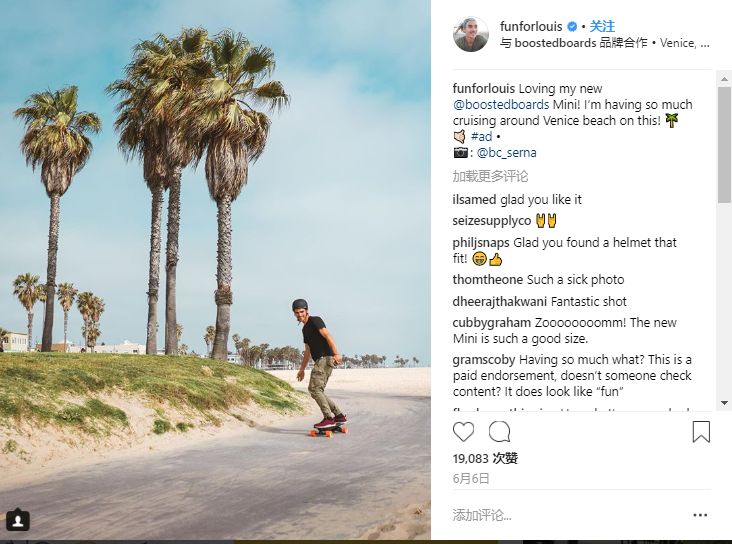Load more comments via 加载更多评论
The width and height of the screenshot is (732, 544).
490,176
